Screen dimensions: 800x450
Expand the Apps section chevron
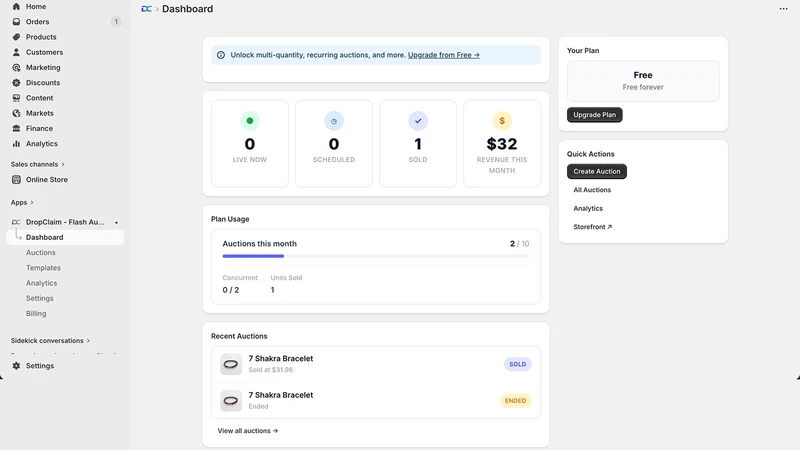(x=32, y=203)
